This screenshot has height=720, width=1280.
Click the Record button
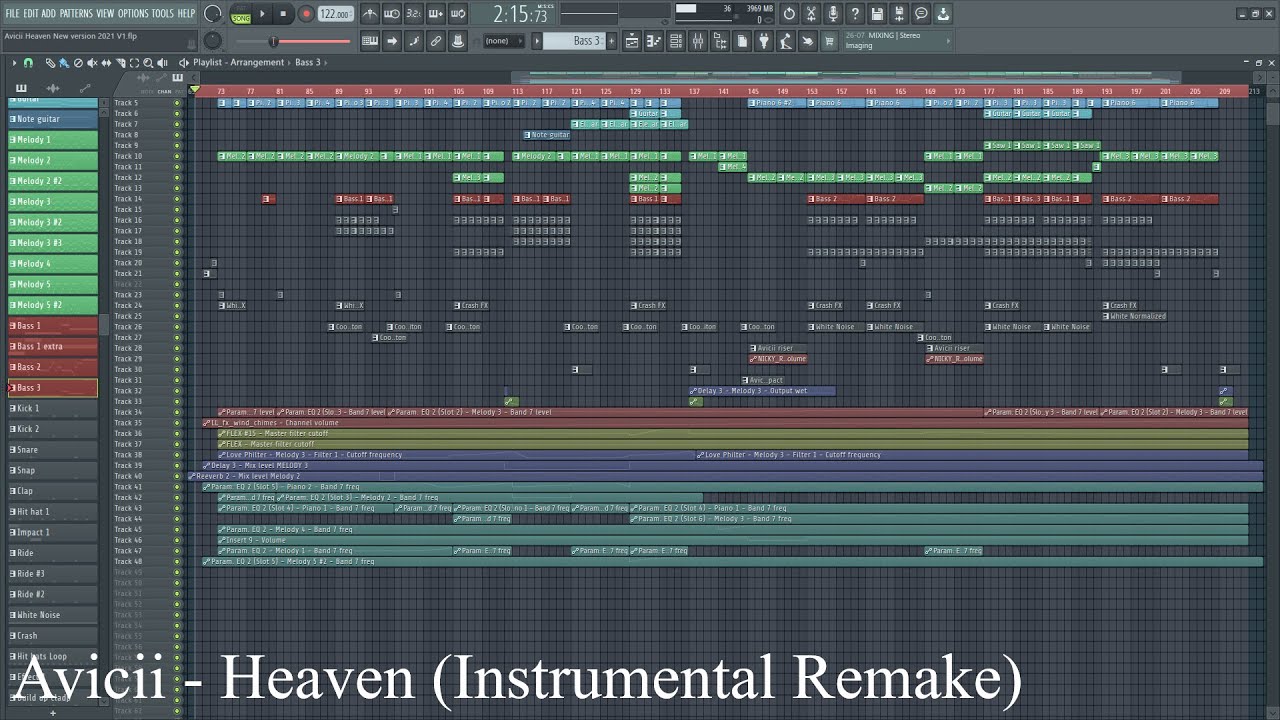(x=306, y=14)
